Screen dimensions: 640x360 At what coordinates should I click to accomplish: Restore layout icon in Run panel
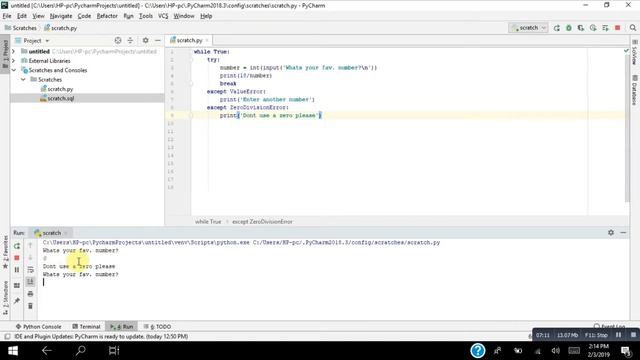pos(17,286)
